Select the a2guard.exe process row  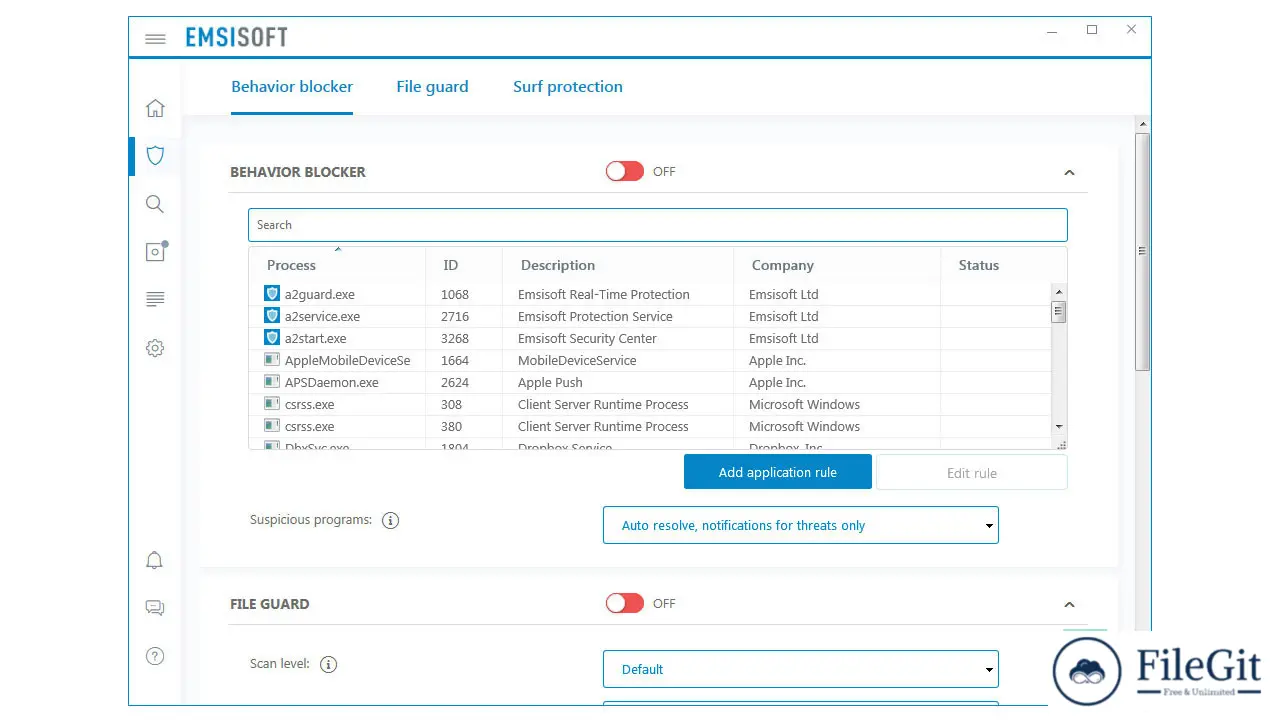(650, 294)
